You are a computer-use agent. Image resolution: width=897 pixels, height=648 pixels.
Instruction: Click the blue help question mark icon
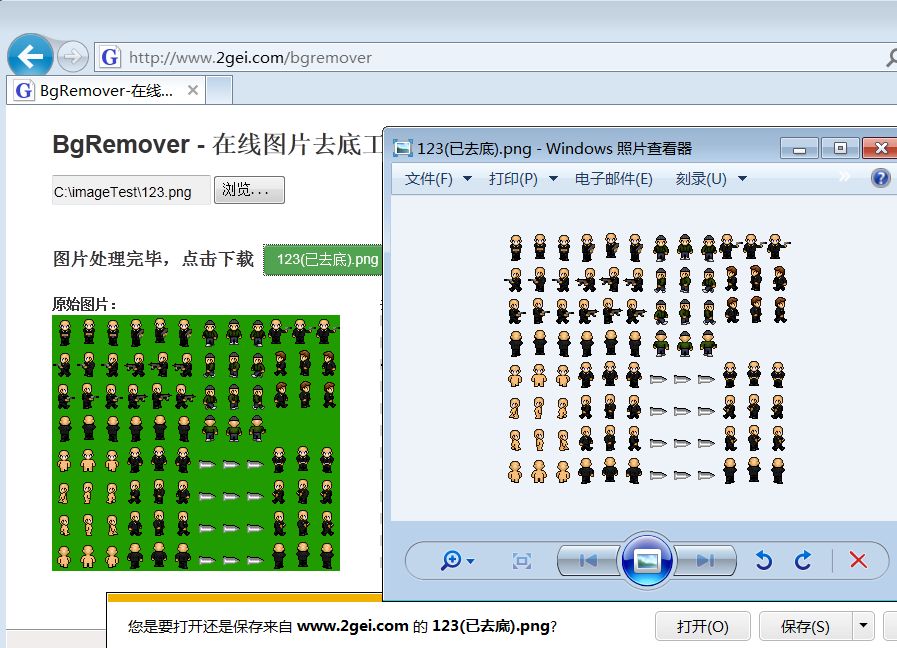880,178
